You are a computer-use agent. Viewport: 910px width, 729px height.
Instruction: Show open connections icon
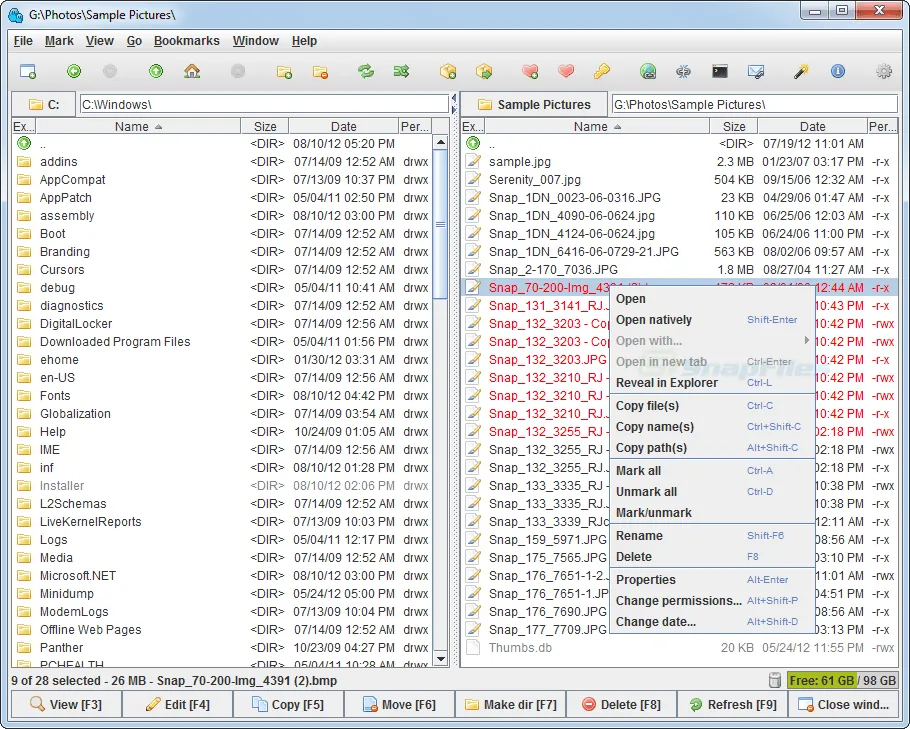pyautogui.click(x=684, y=71)
